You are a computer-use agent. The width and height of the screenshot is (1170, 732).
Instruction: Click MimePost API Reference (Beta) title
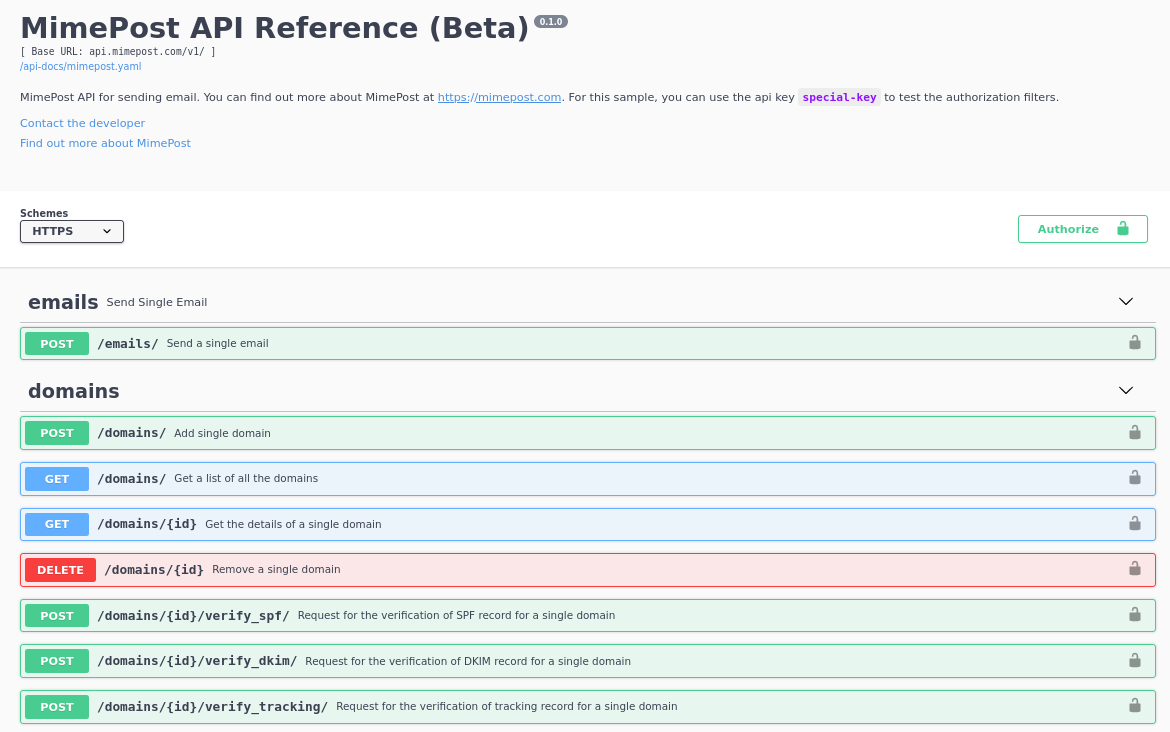point(275,28)
